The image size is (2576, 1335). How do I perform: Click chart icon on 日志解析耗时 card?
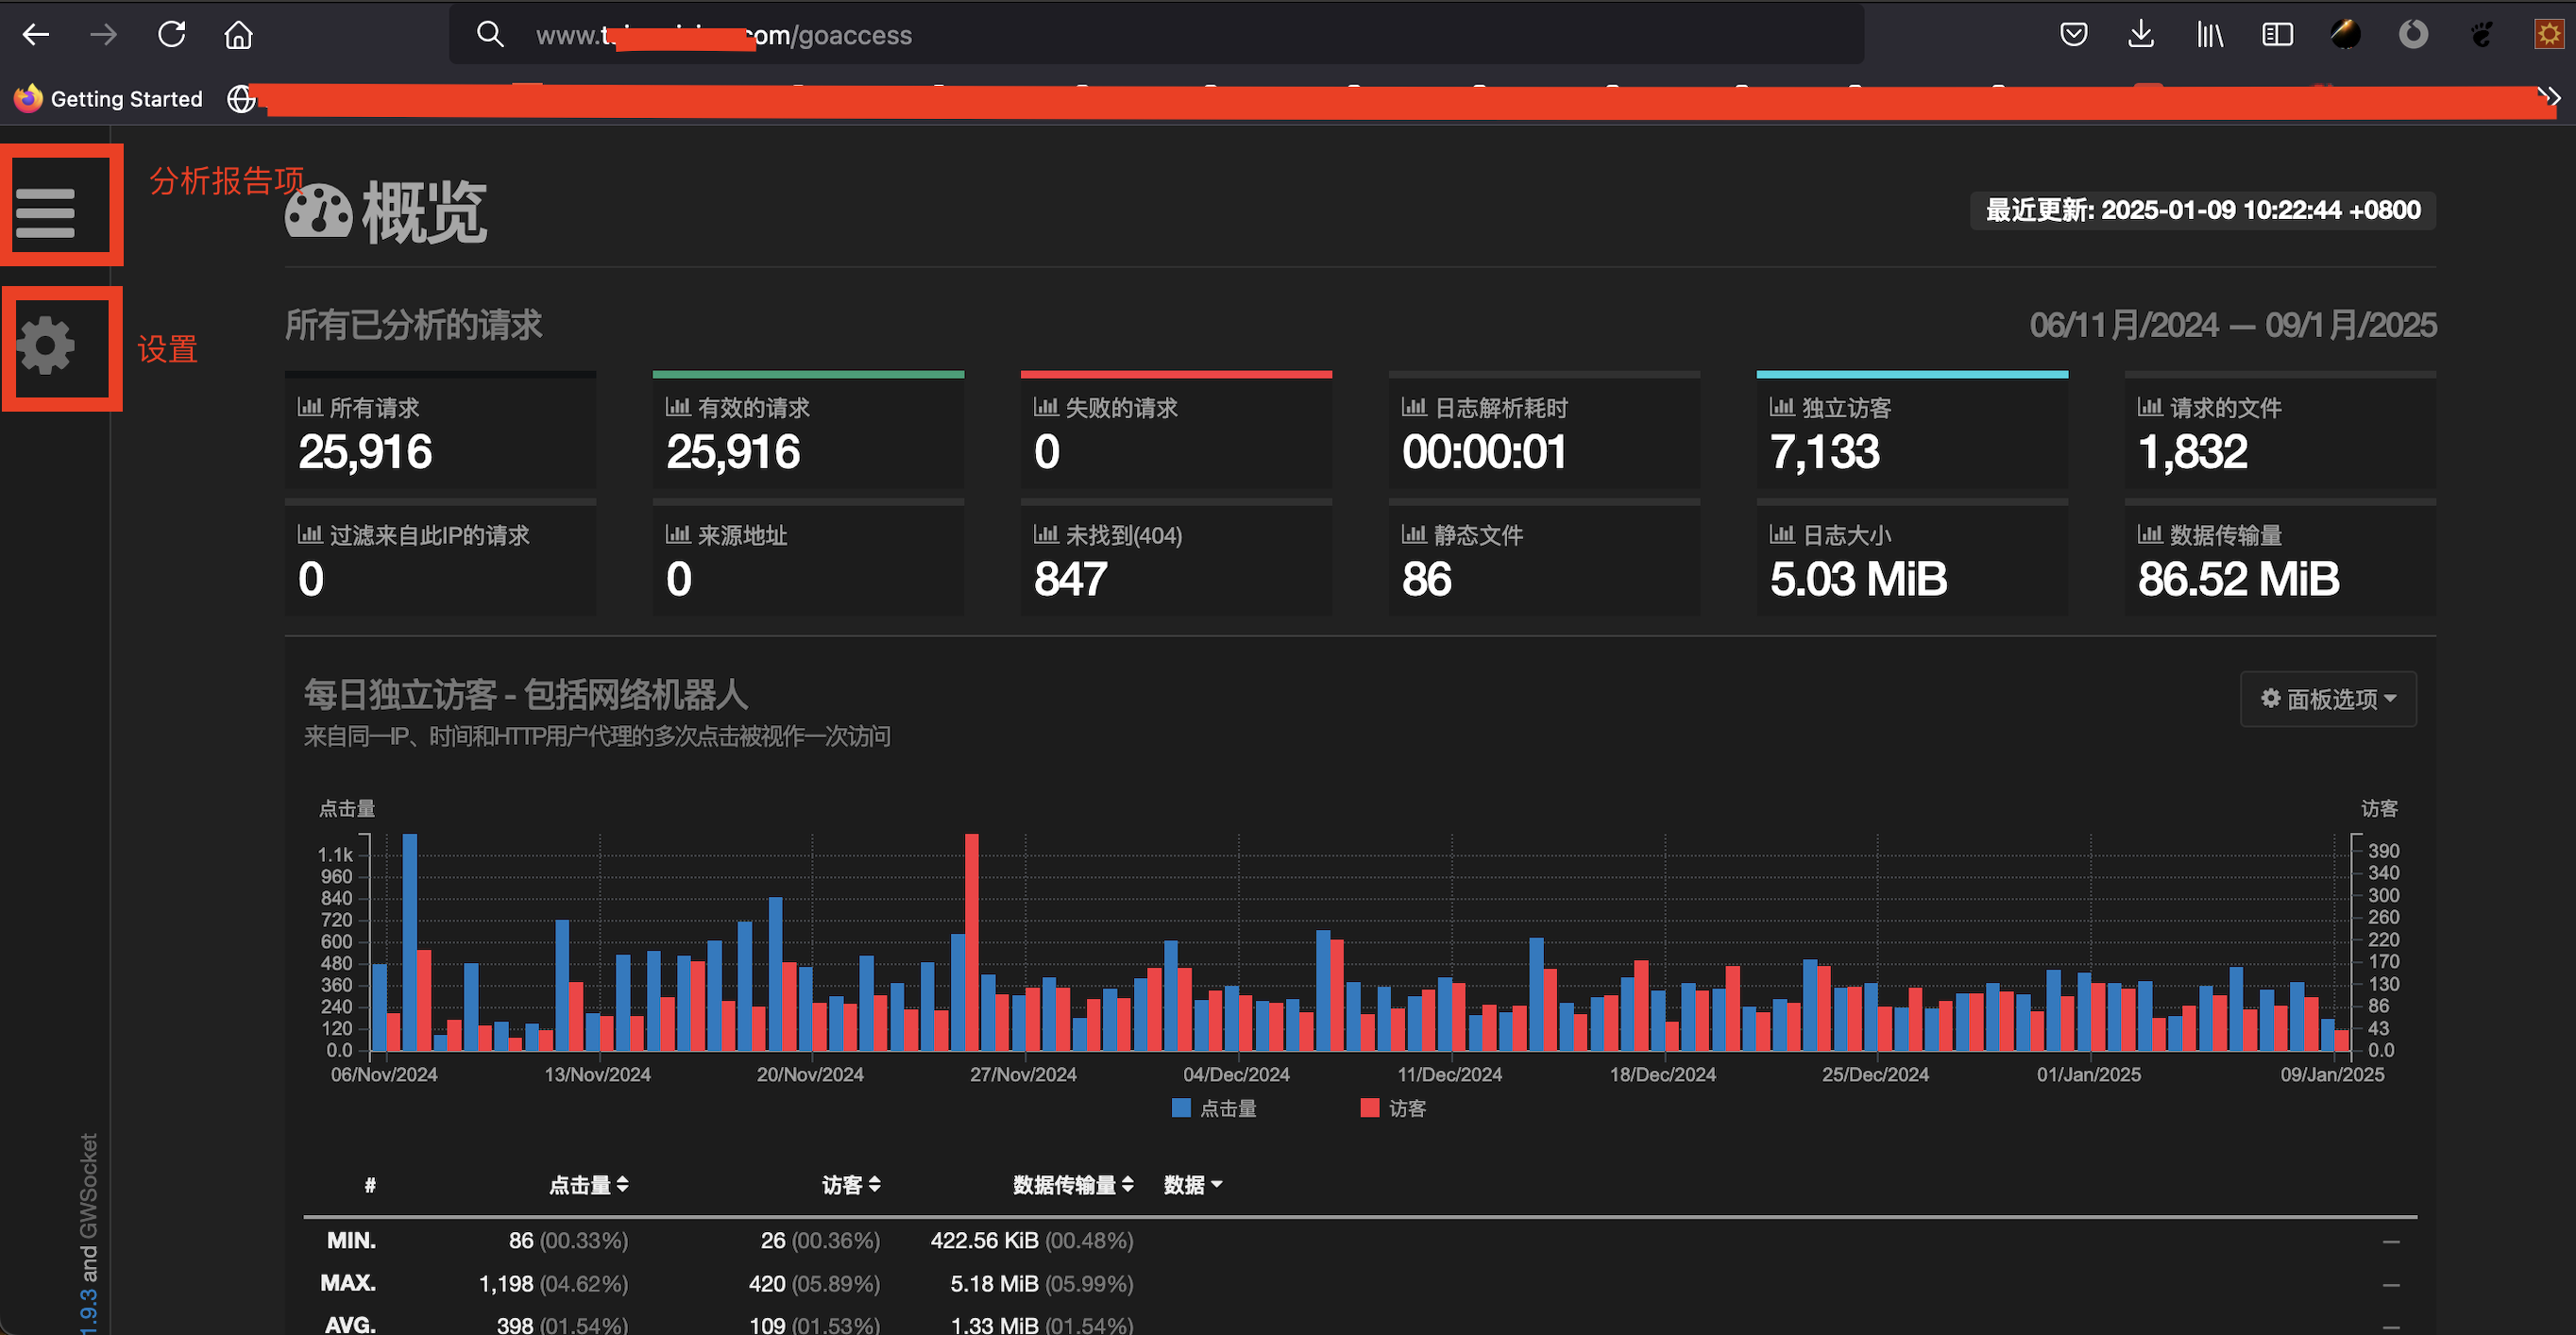[1414, 407]
